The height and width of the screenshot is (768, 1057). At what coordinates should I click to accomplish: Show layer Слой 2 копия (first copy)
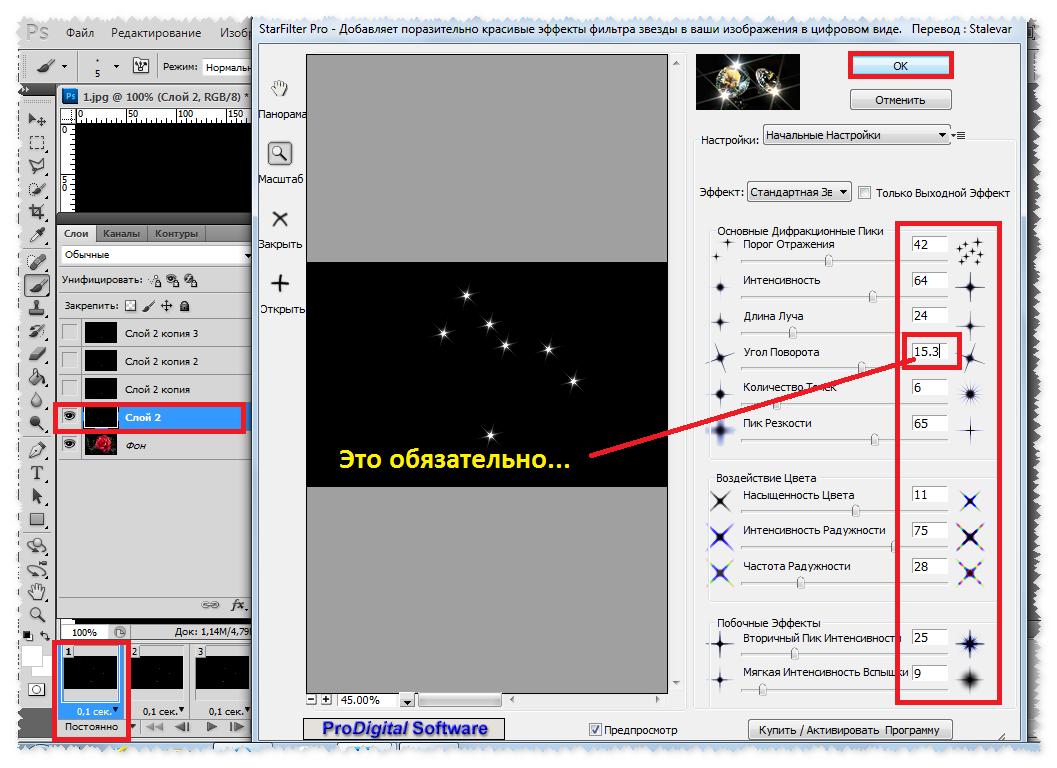click(x=69, y=388)
